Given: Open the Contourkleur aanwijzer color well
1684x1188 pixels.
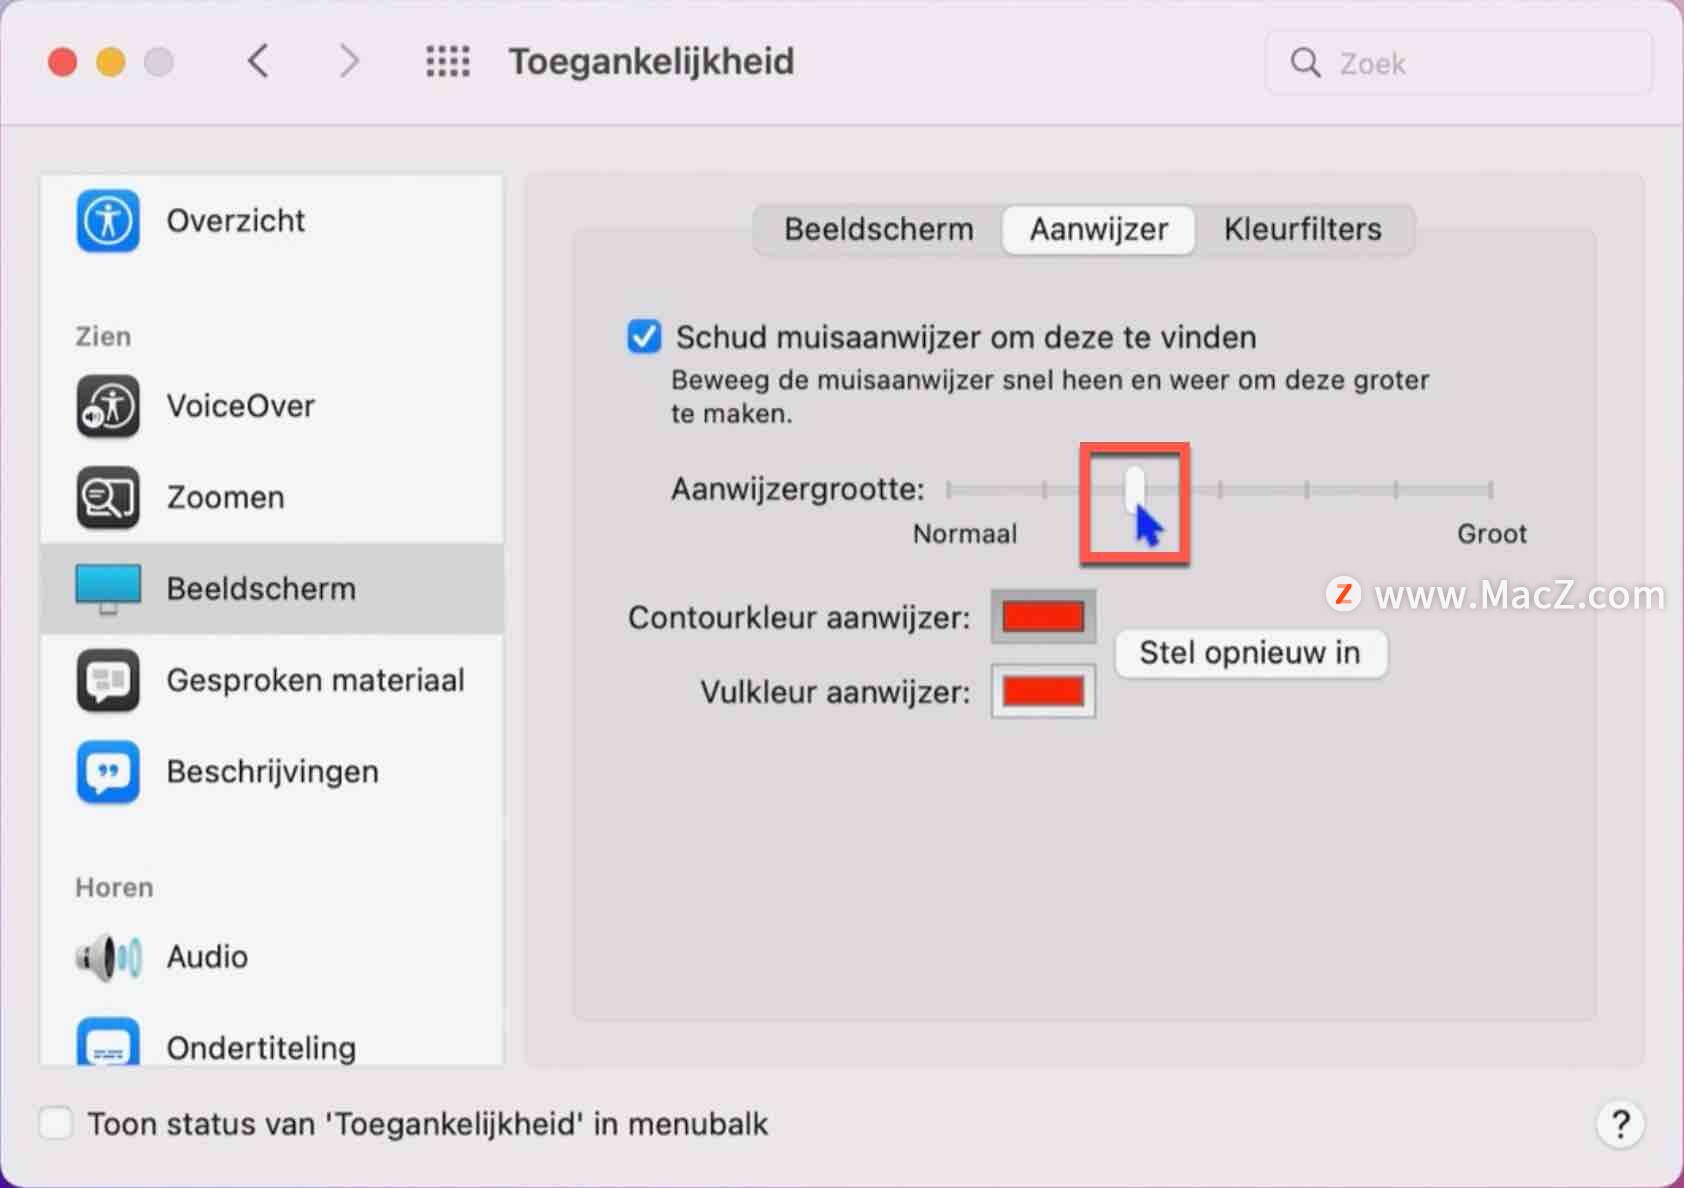Looking at the screenshot, I should pos(1043,617).
